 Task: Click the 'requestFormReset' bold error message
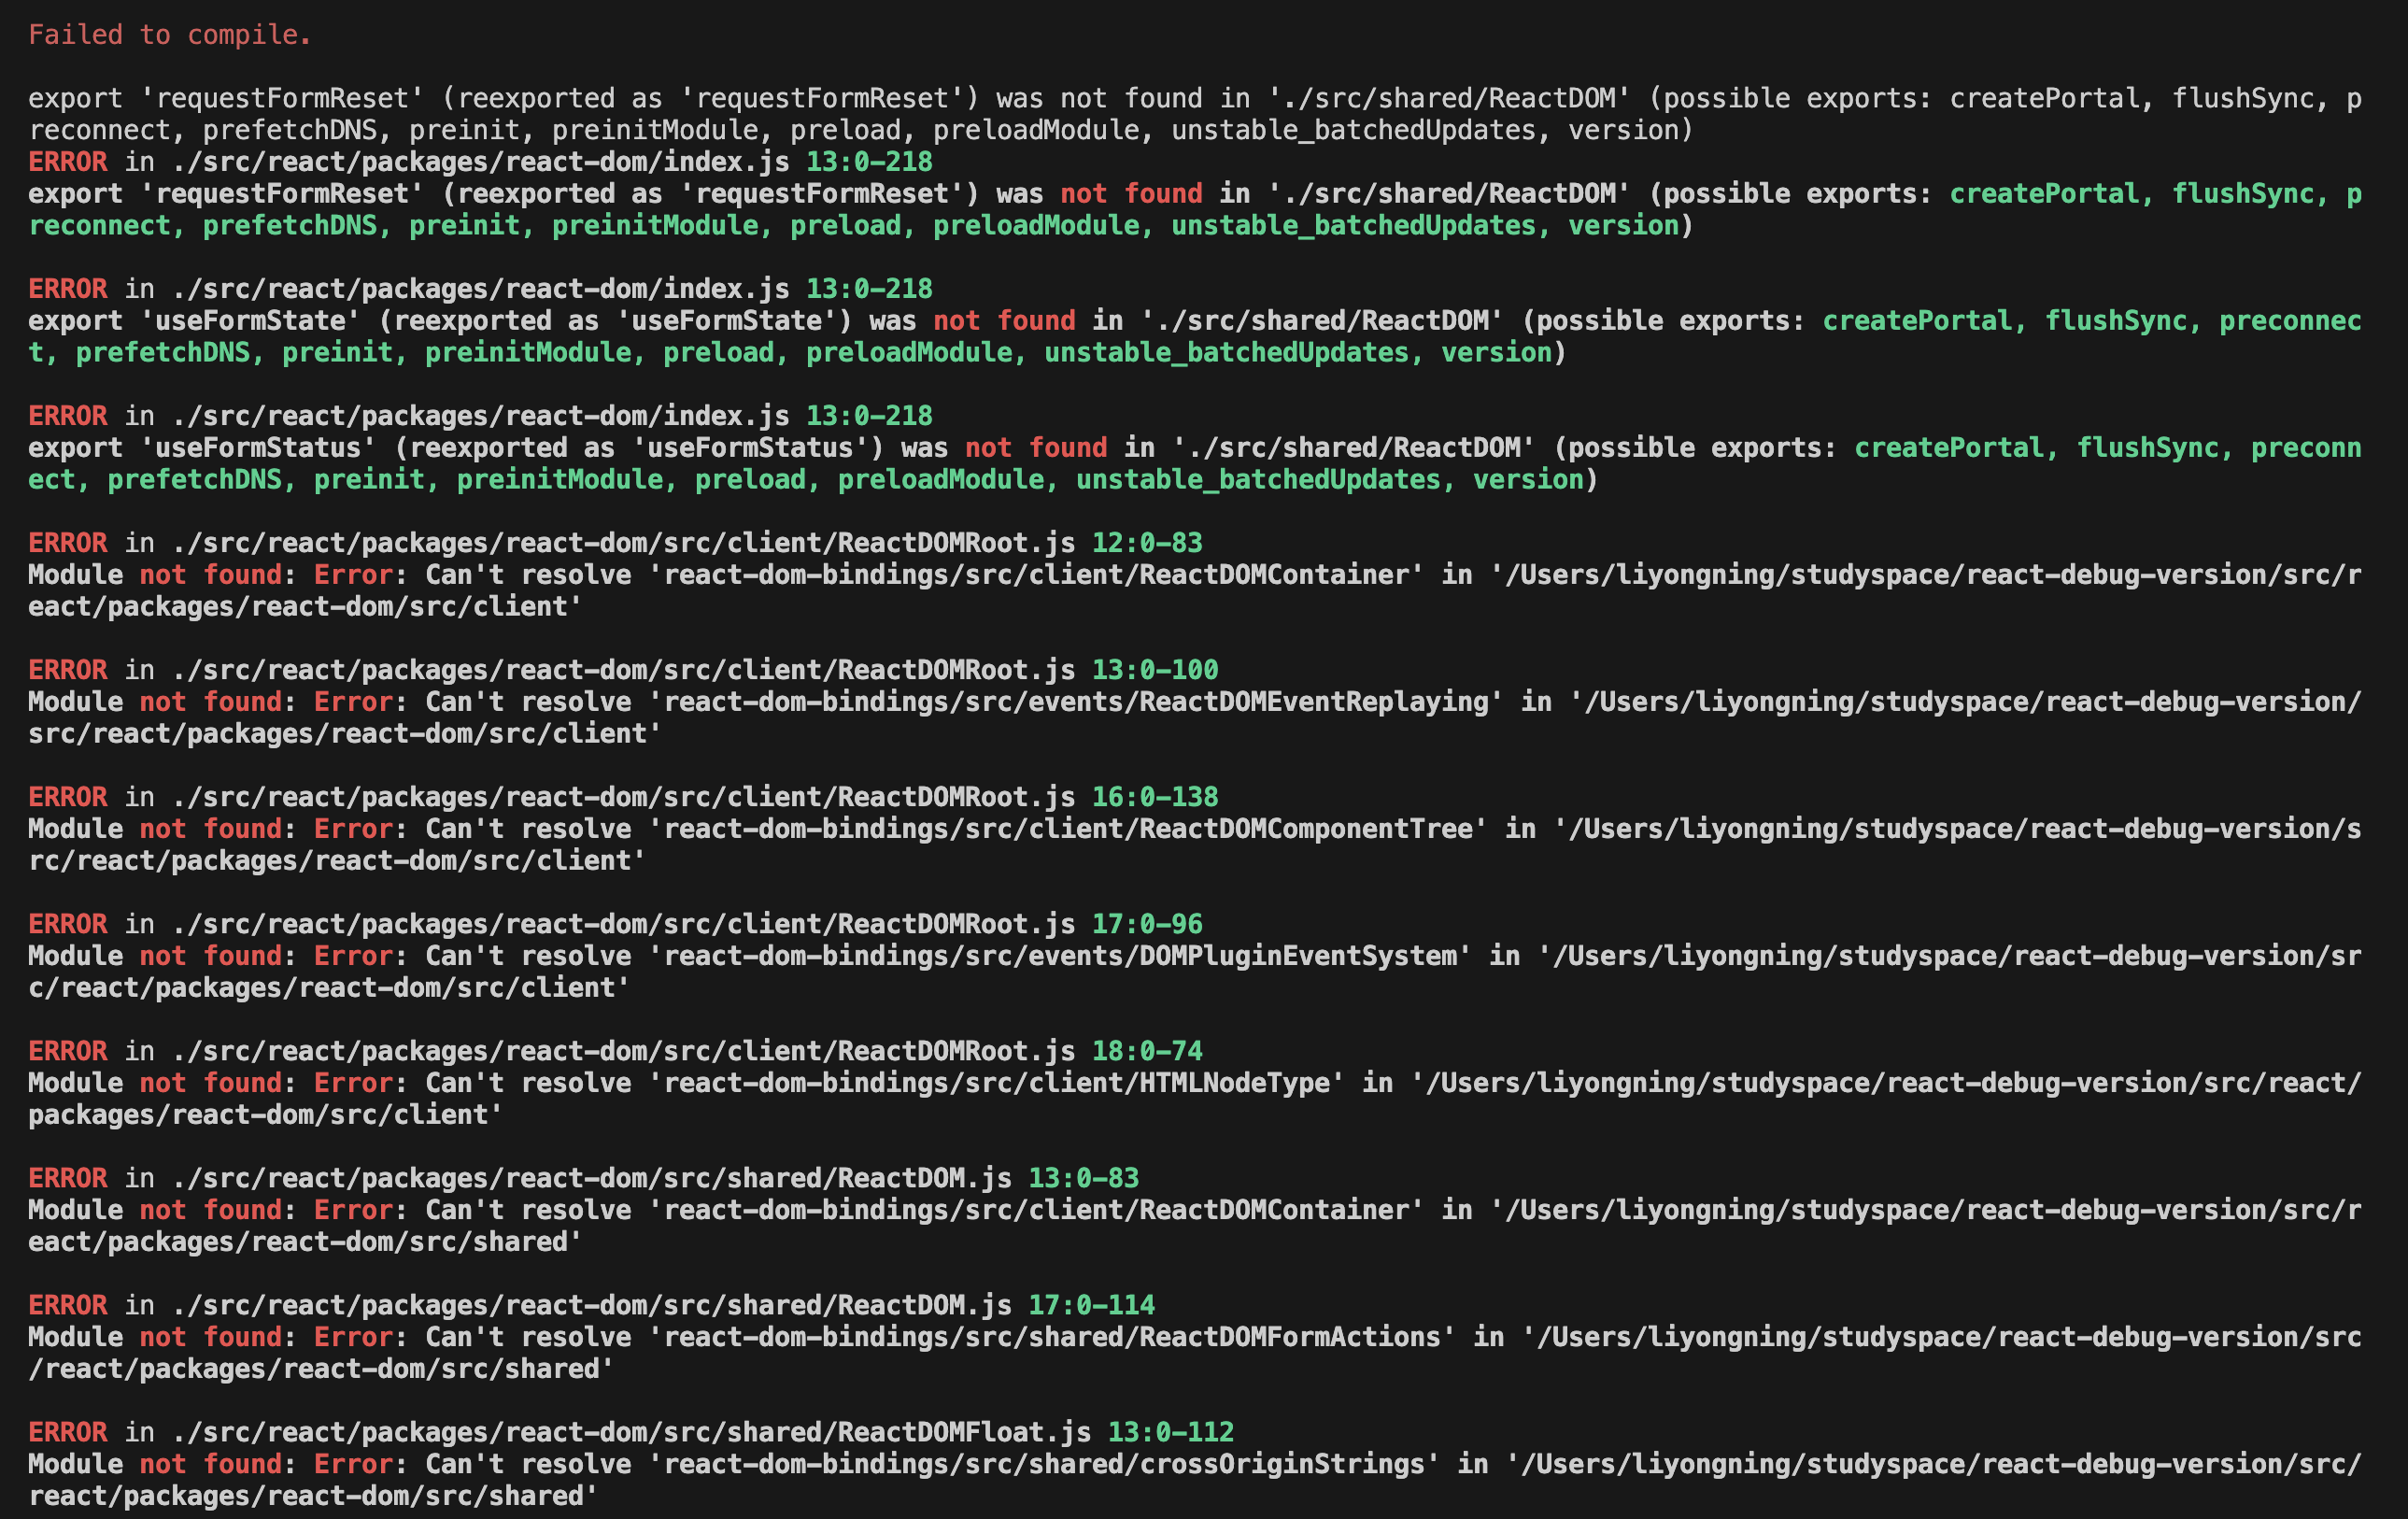click(x=283, y=194)
